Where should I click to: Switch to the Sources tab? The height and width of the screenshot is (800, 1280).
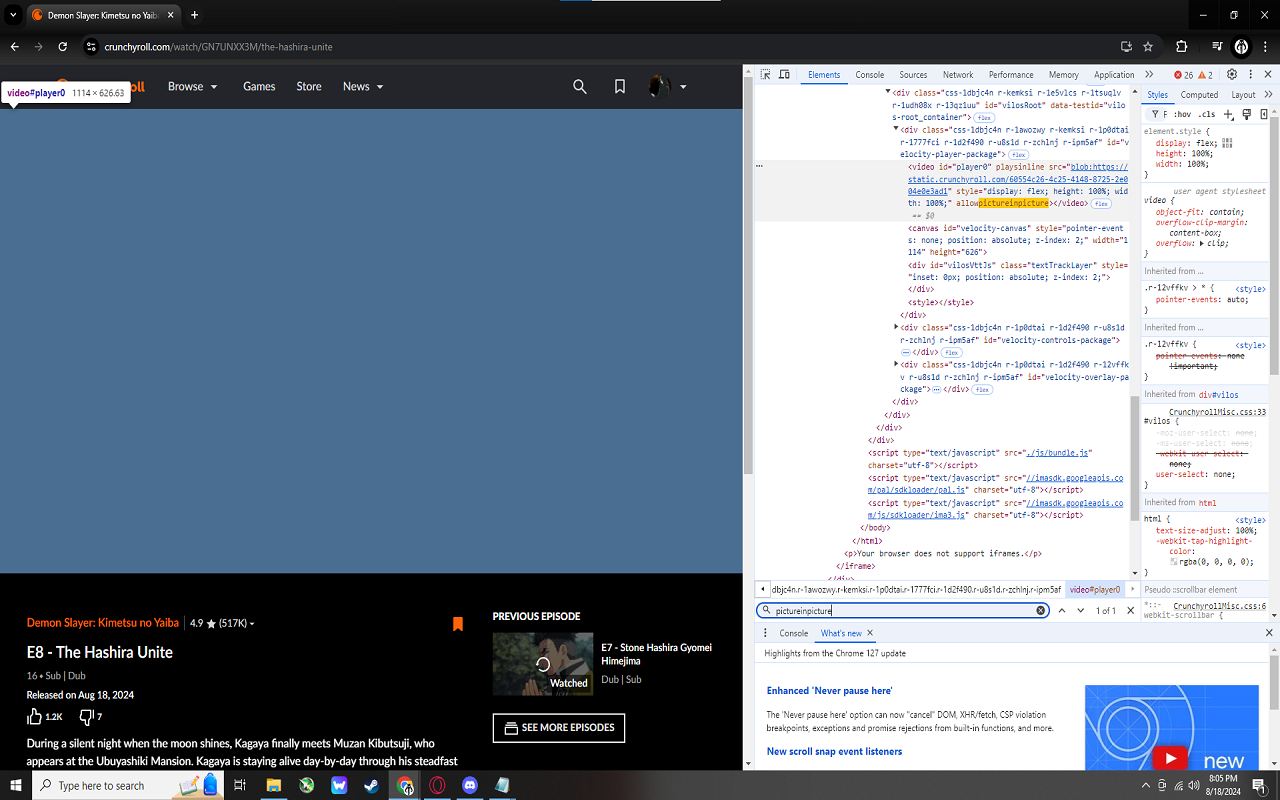click(913, 75)
